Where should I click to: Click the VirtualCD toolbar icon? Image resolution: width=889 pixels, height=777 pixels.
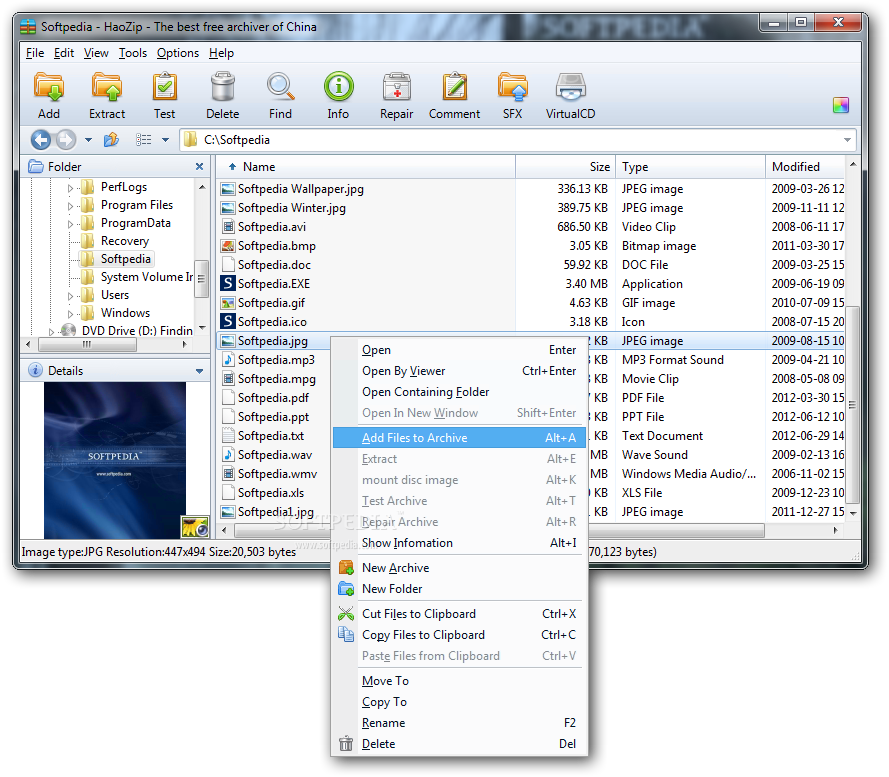(x=570, y=87)
